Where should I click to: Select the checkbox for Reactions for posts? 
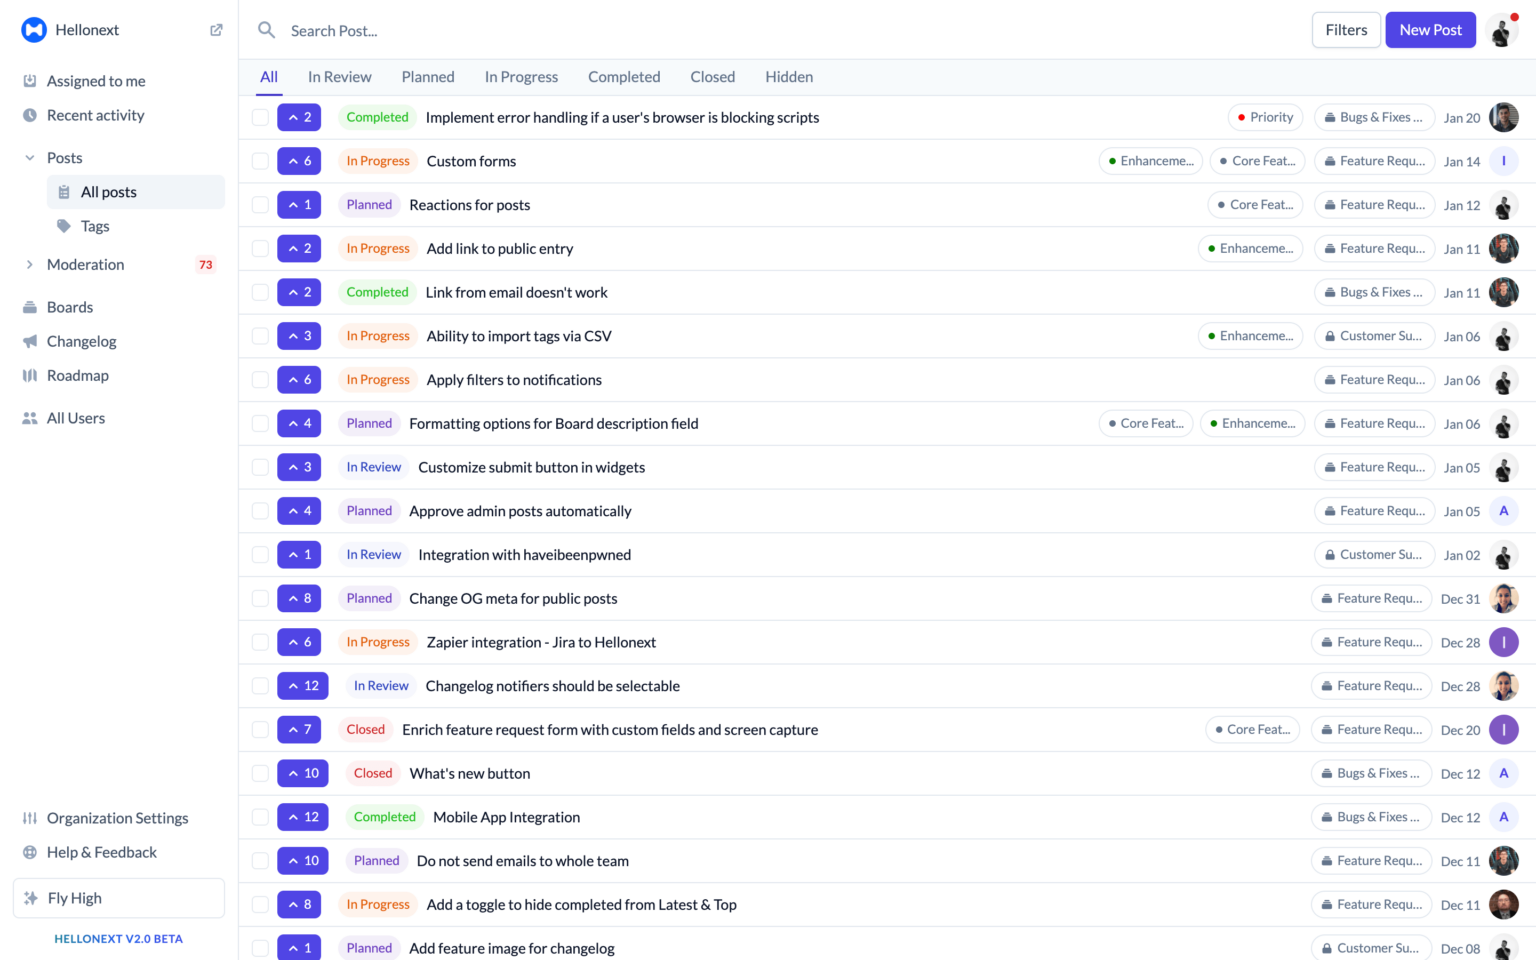click(x=260, y=204)
